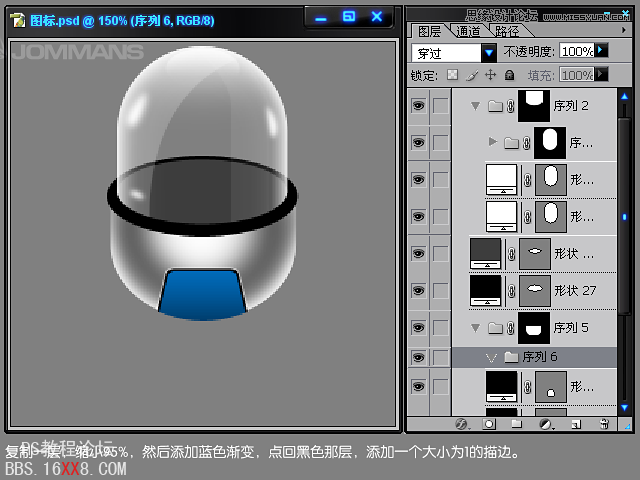Toggle visibility of the 形状 27 layer
Screen dimensions: 640x480
(x=418, y=291)
